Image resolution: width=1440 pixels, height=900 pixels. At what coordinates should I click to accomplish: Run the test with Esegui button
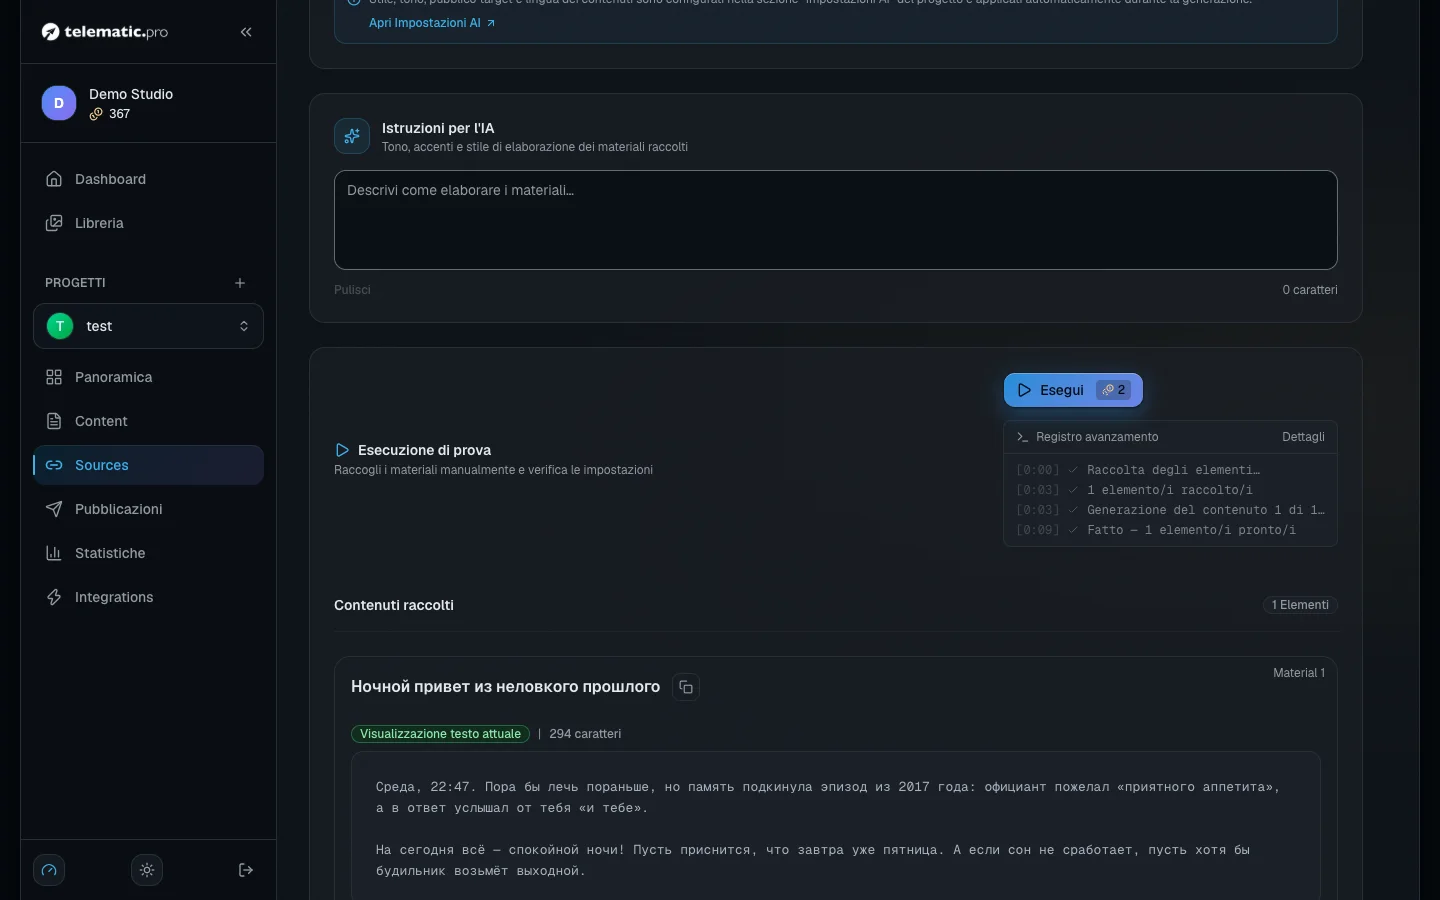pos(1073,390)
